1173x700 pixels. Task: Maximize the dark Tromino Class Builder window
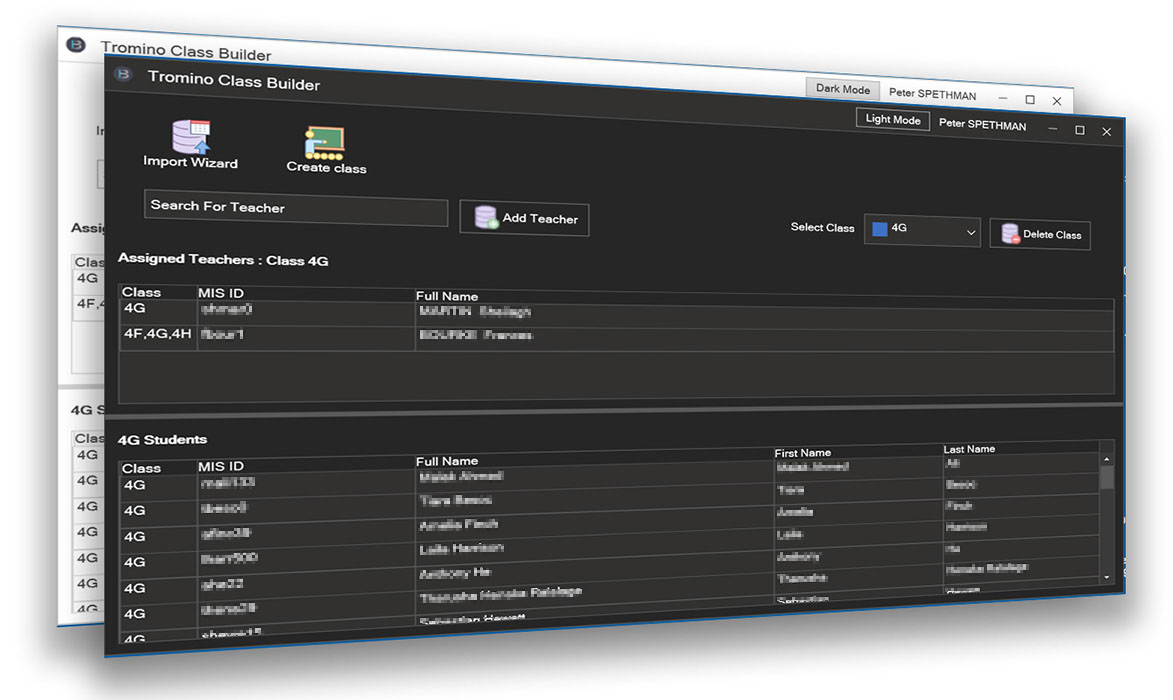[1079, 130]
